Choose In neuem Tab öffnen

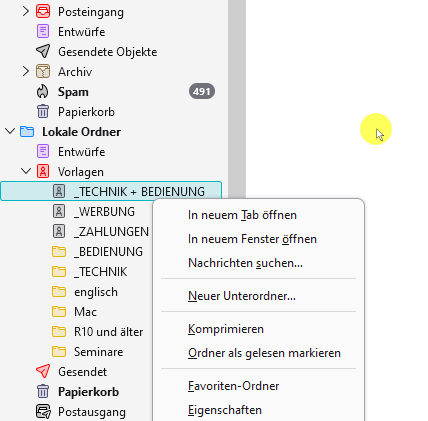[242, 215]
